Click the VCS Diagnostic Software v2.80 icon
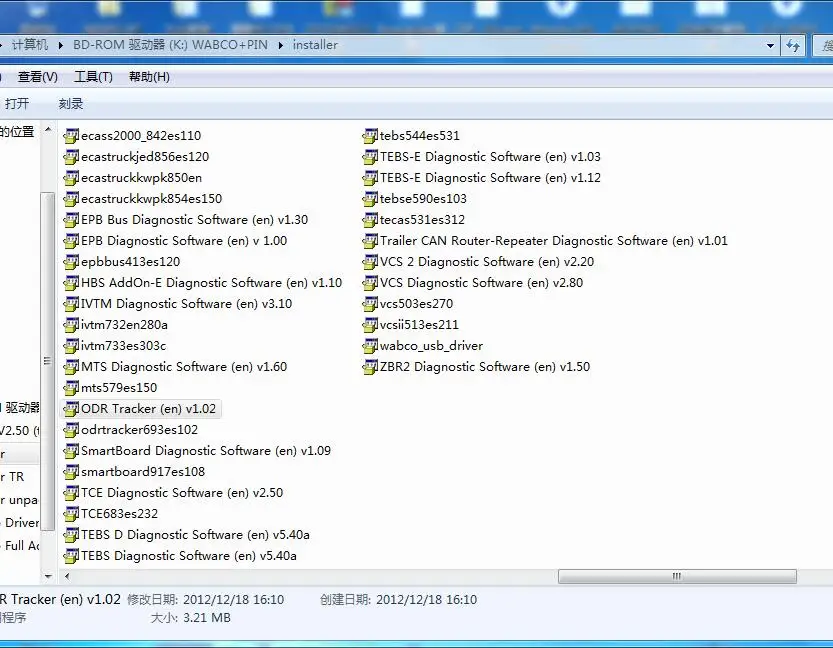833x648 pixels. tap(370, 283)
